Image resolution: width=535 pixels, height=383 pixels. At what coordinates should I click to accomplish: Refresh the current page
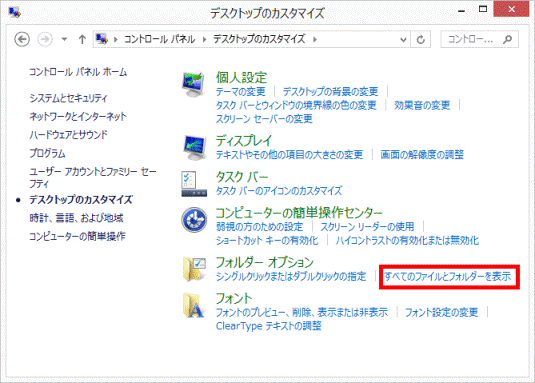421,40
